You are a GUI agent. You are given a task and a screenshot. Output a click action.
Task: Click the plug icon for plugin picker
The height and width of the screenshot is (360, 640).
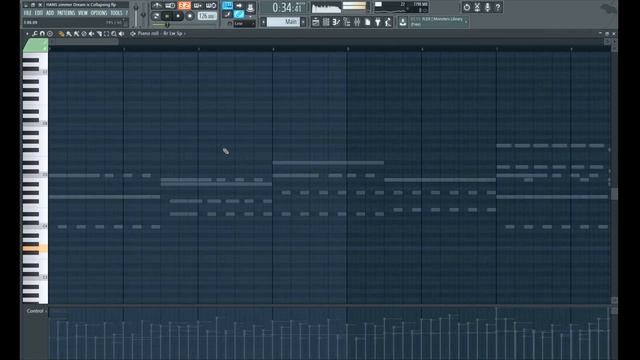pyautogui.click(x=377, y=22)
